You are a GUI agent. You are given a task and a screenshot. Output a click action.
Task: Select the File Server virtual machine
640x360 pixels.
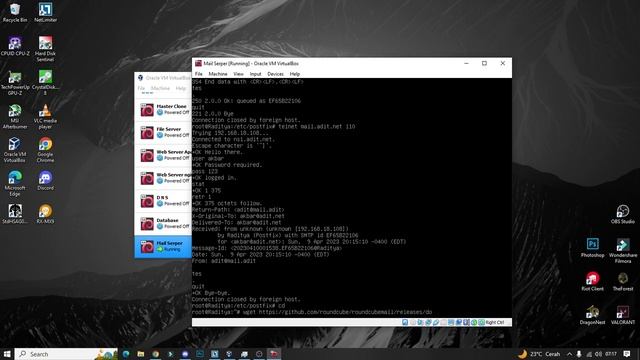[163, 132]
